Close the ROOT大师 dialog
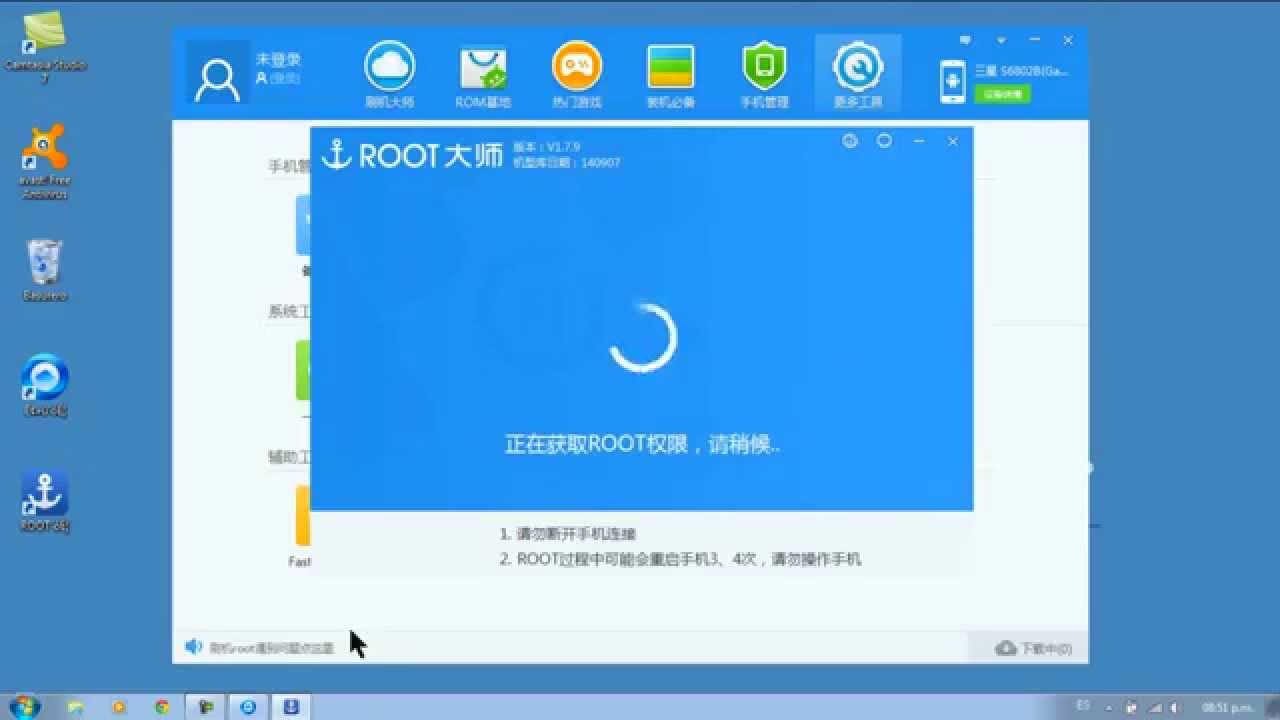This screenshot has width=1280, height=720. click(x=953, y=142)
